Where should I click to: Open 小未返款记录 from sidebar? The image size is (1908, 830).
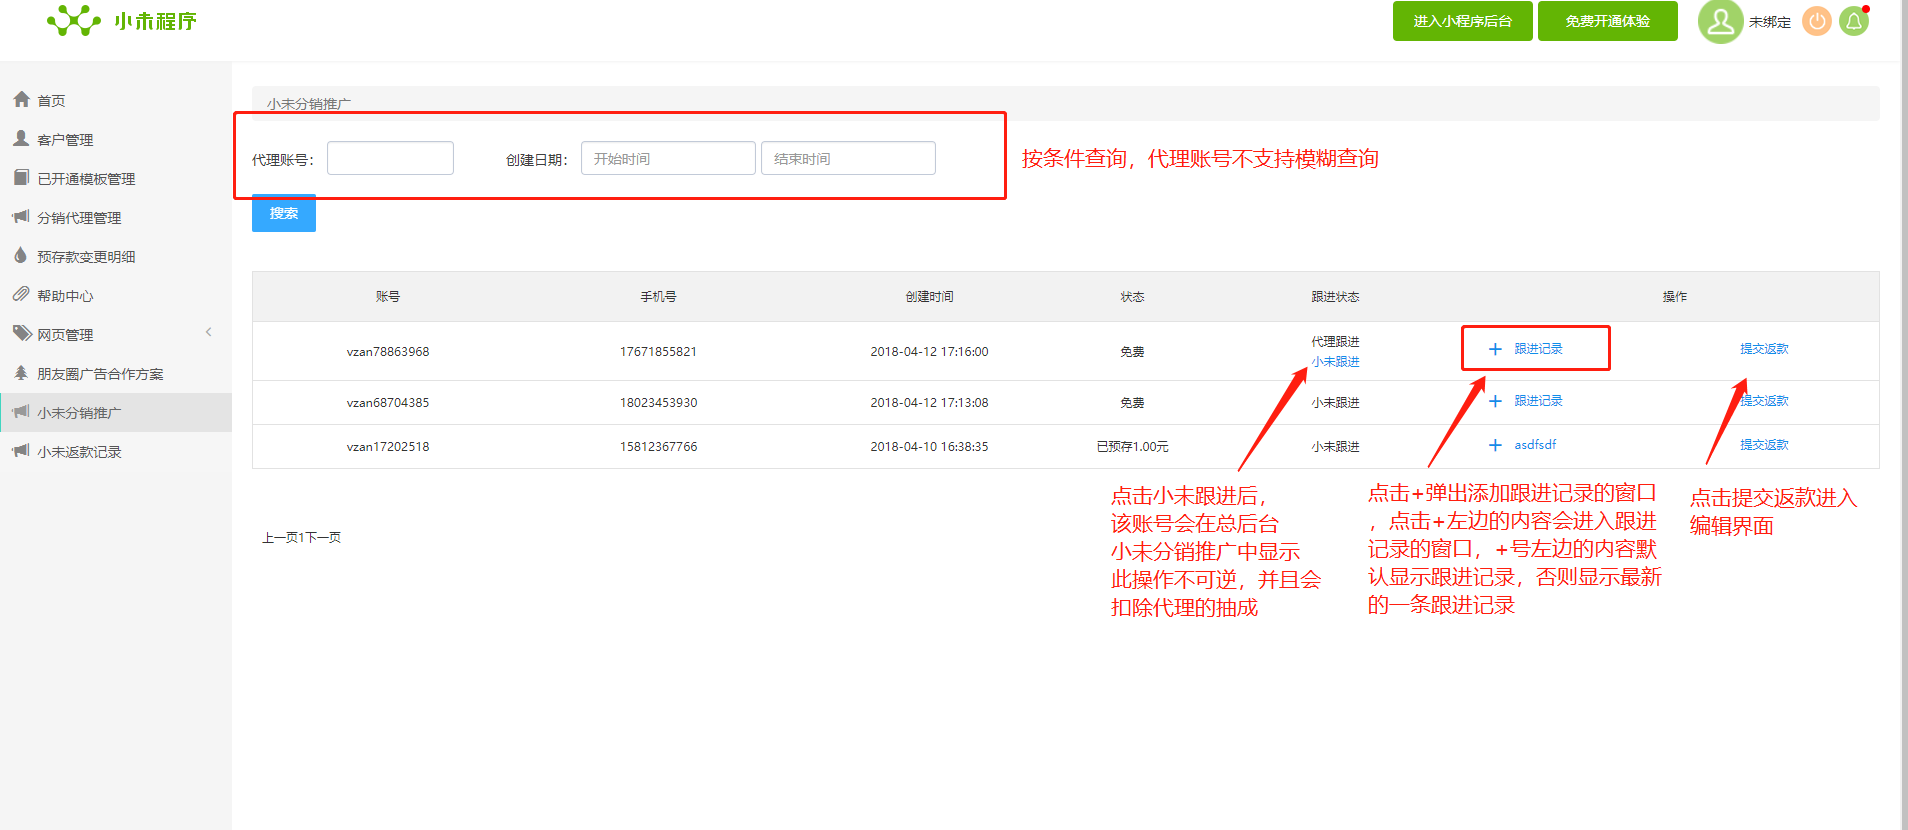[79, 452]
